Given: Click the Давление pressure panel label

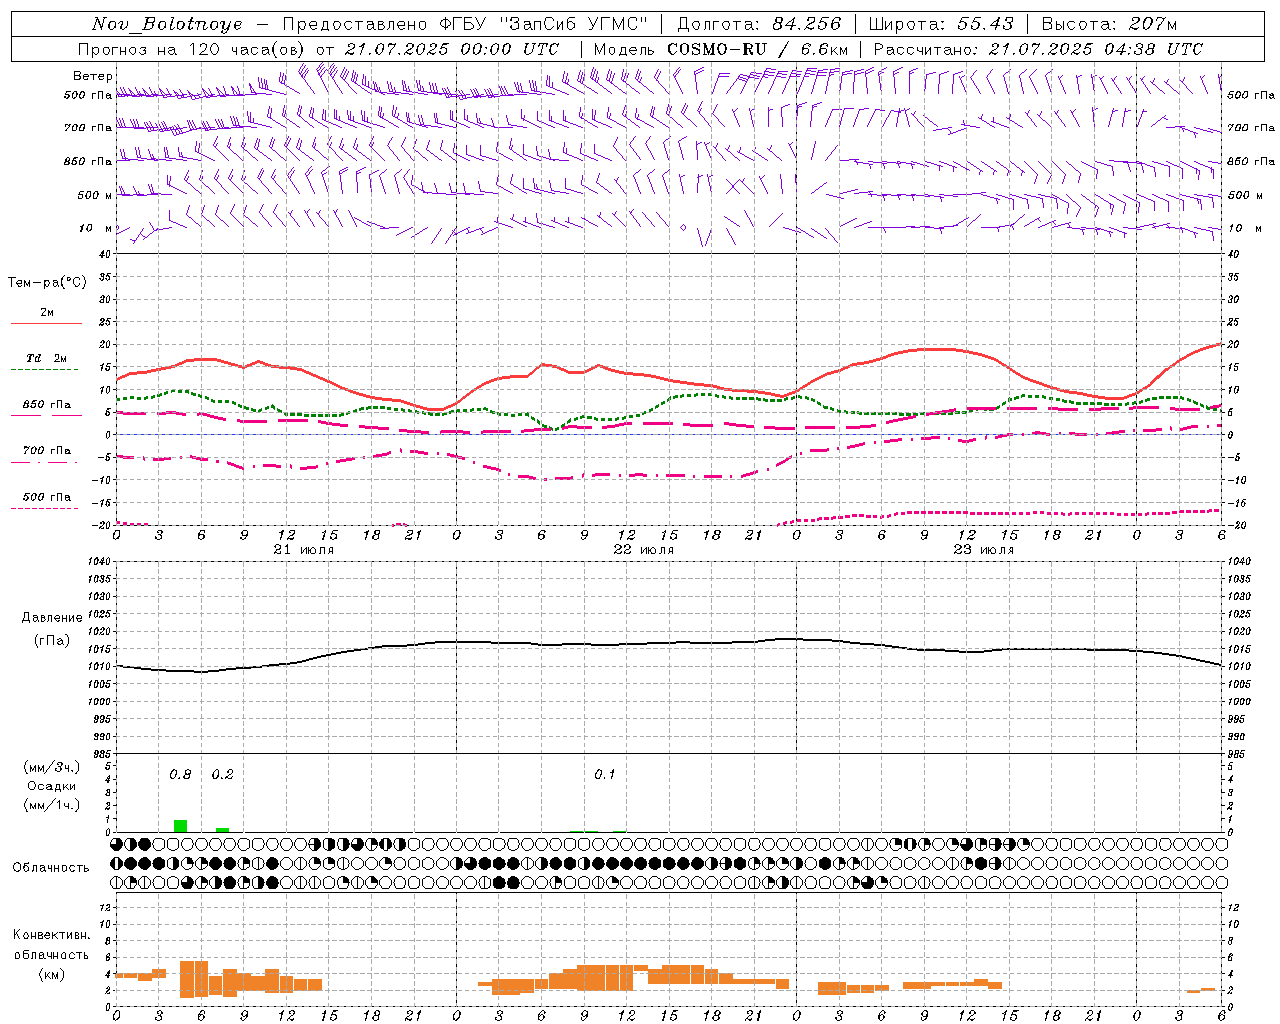Looking at the screenshot, I should [52, 618].
